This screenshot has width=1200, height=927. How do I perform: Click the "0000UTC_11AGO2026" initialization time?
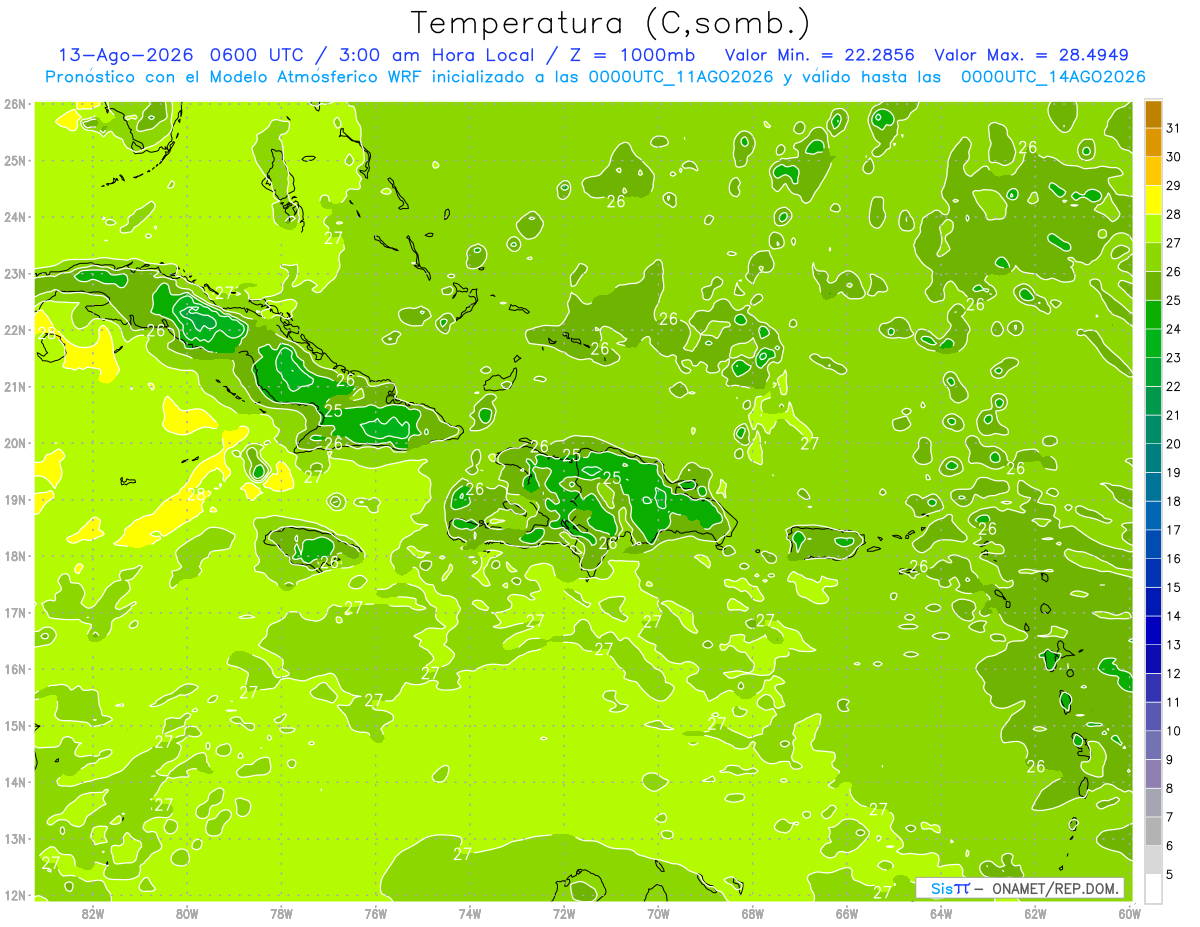coord(681,77)
